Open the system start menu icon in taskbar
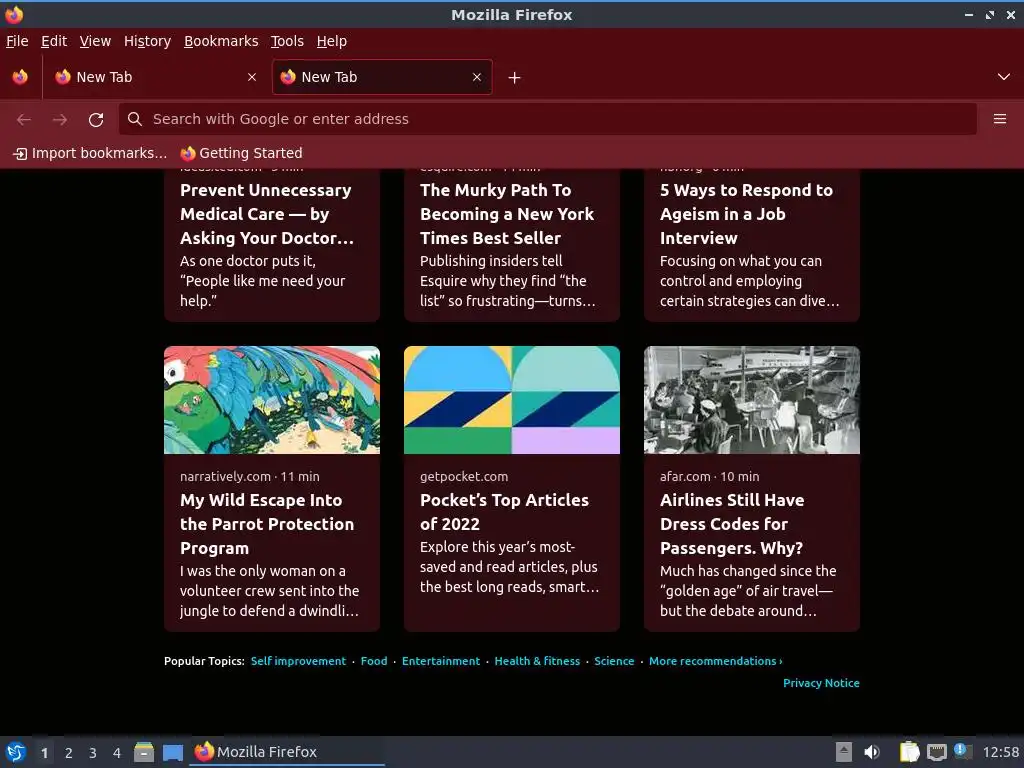This screenshot has height=768, width=1024. click(16, 752)
